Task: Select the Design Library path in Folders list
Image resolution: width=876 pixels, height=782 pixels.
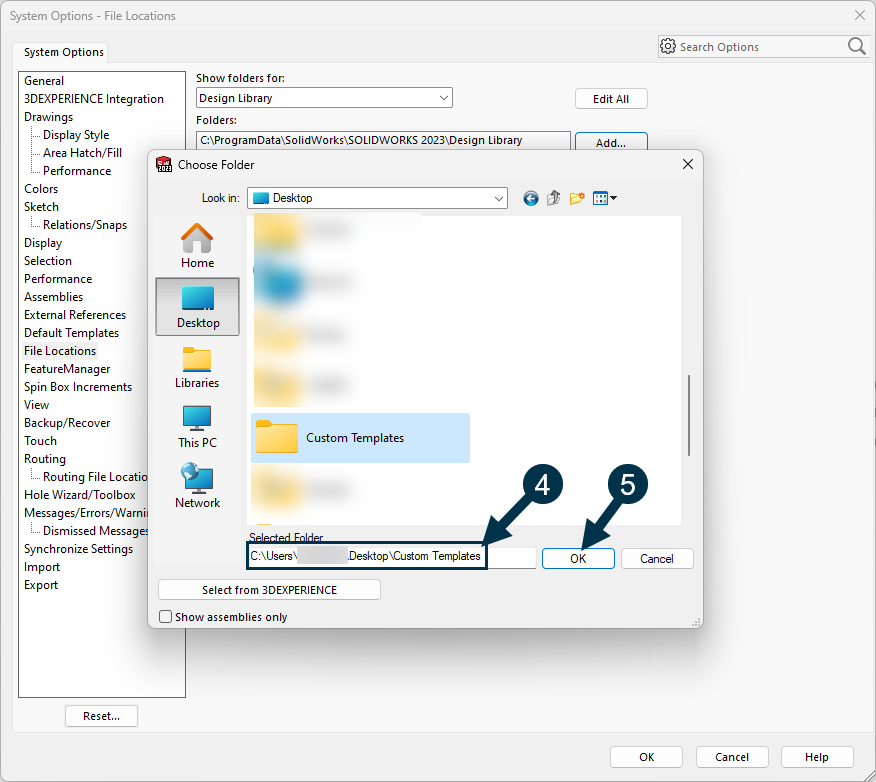Action: click(x=361, y=140)
